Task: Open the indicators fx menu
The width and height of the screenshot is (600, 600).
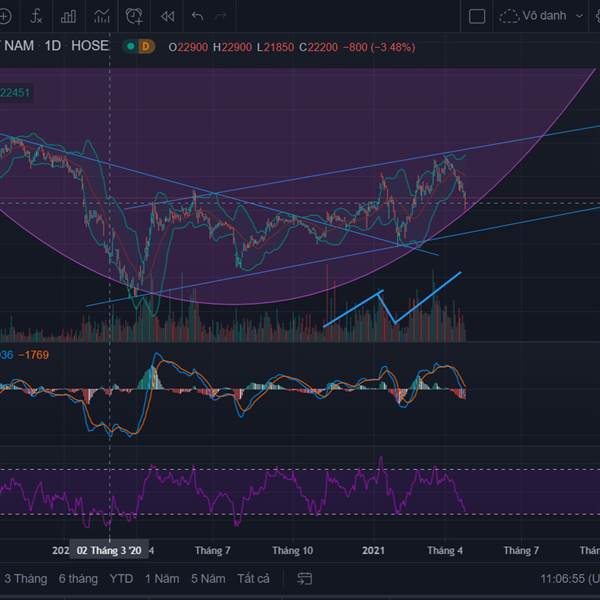Action: 36,16
